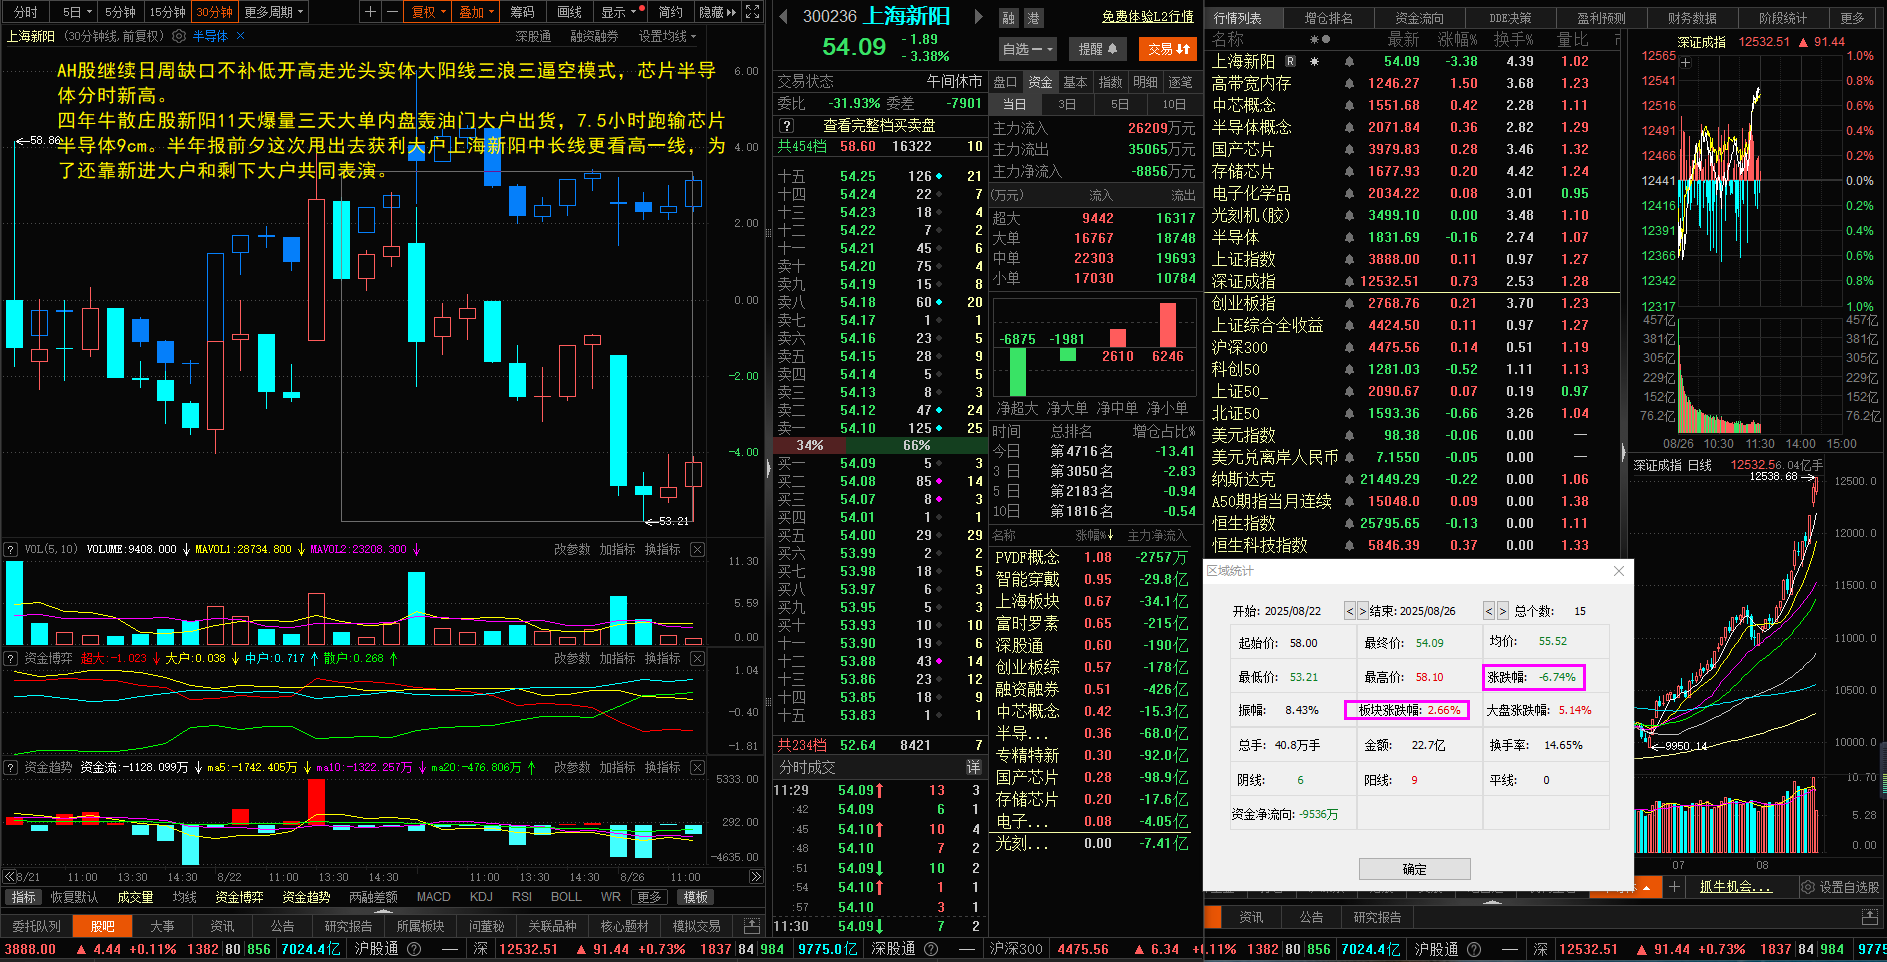Open chart settings gear beside 前复权

point(179,36)
